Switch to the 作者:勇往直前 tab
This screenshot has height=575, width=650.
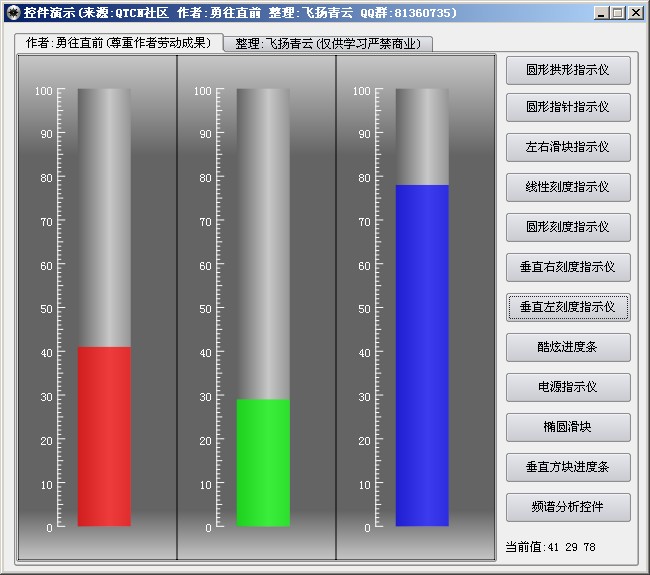point(119,43)
